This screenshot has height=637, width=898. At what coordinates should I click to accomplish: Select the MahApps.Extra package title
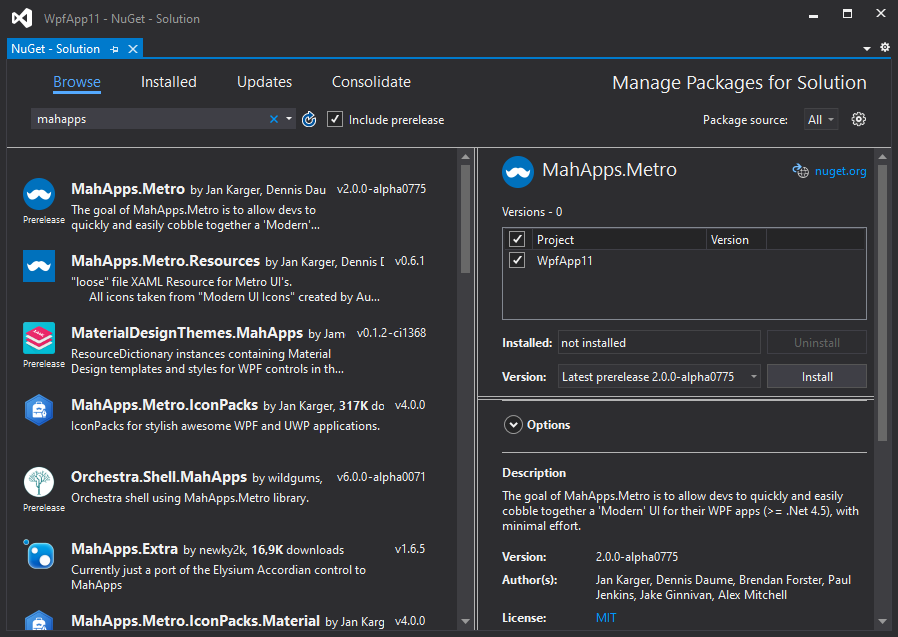[124, 549]
